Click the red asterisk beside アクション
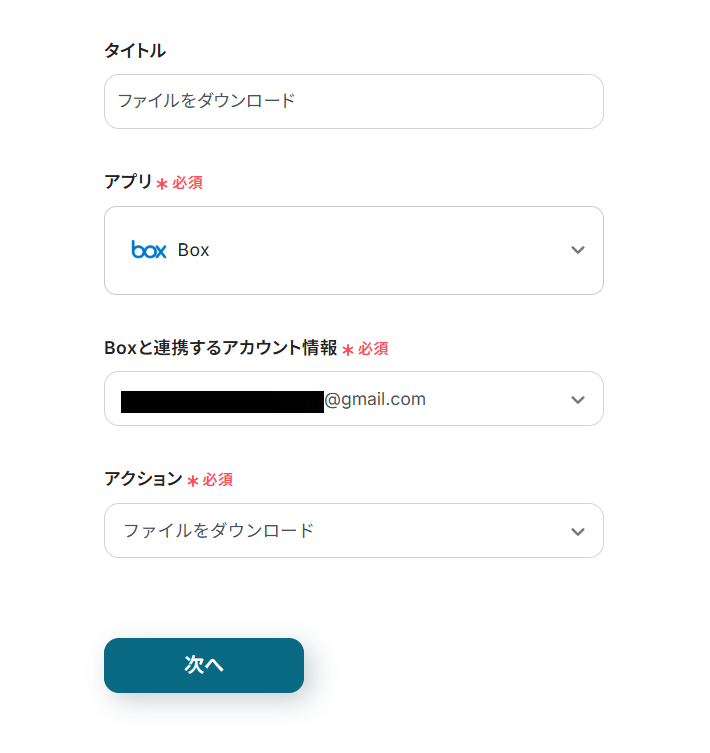The height and width of the screenshot is (753, 710). point(193,481)
